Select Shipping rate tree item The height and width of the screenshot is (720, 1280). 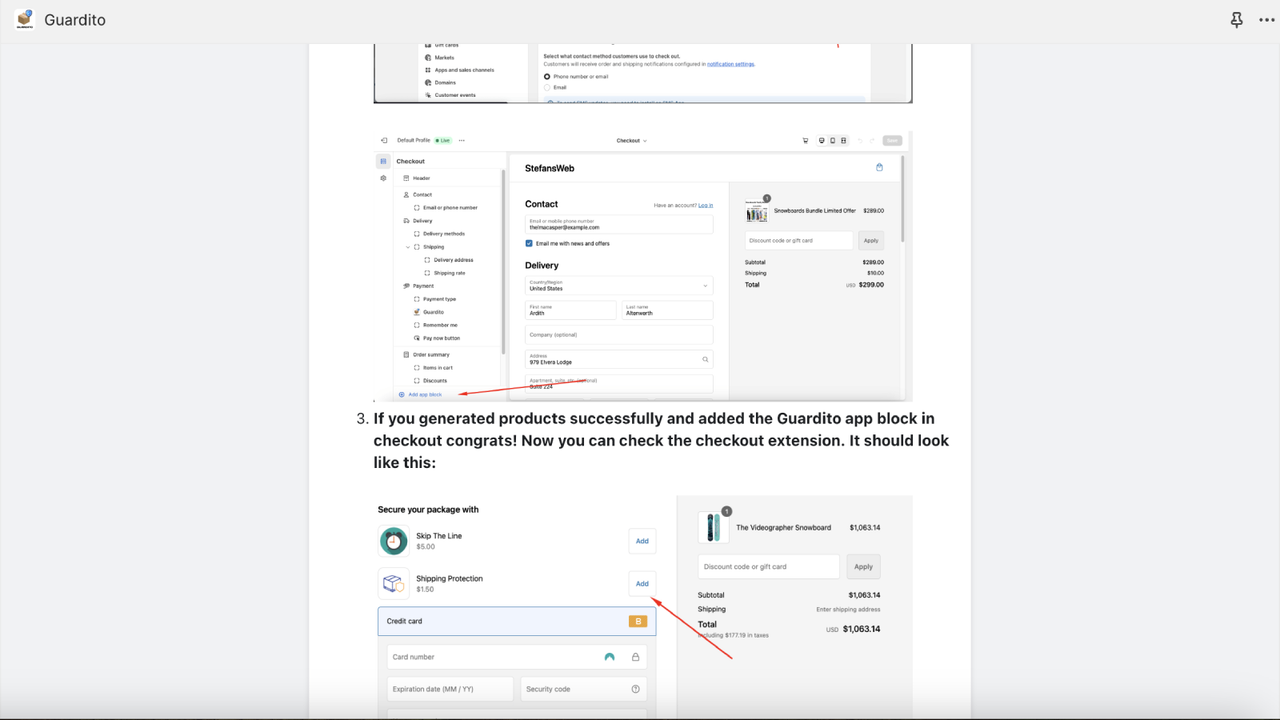pyautogui.click(x=449, y=273)
